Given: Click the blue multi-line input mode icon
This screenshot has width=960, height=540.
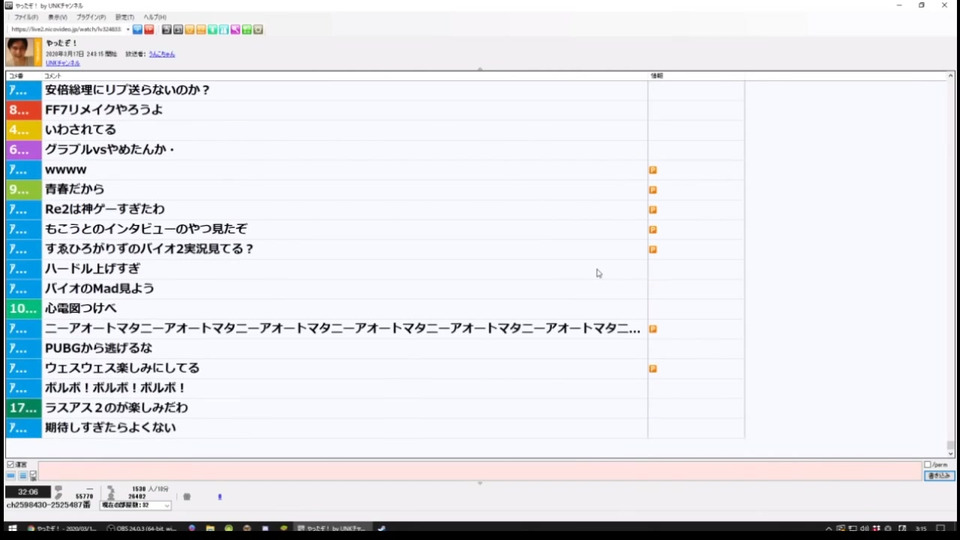Looking at the screenshot, I should coord(23,476).
